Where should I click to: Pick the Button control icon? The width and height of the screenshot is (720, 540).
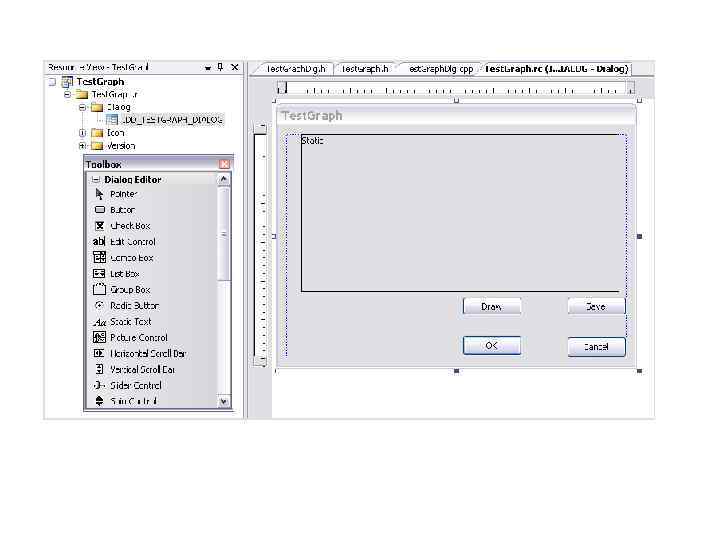point(100,210)
